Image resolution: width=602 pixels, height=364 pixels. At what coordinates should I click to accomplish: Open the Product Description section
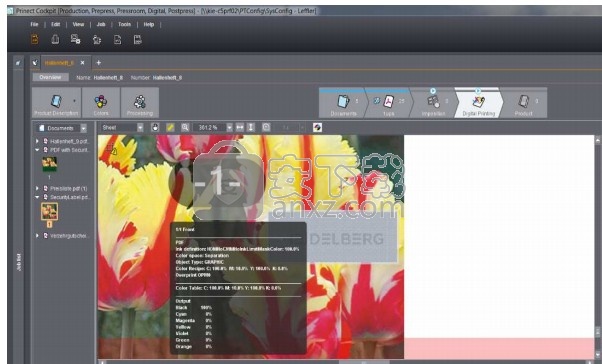pos(56,103)
